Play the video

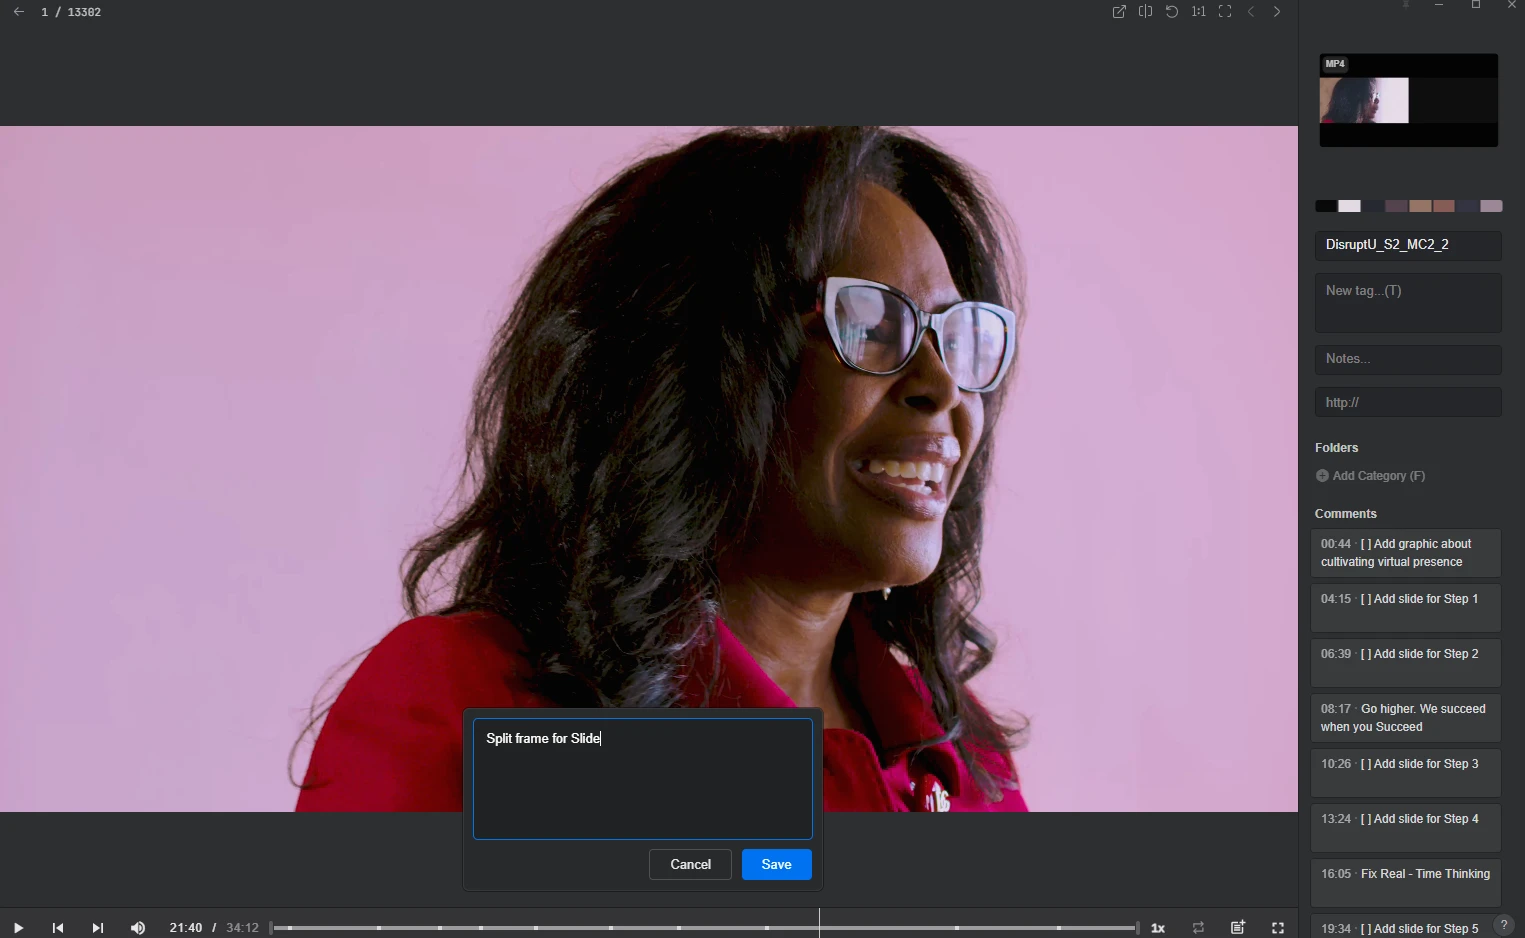coord(18,928)
